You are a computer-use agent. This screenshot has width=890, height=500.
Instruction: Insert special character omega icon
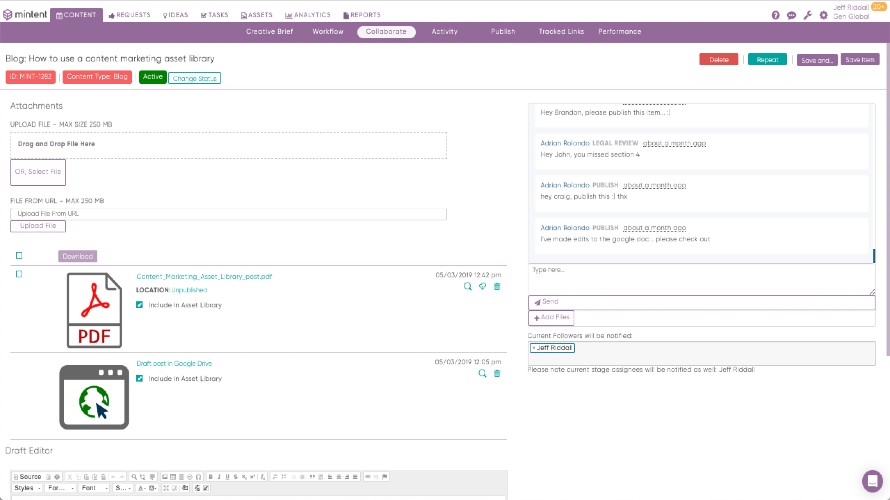click(199, 477)
